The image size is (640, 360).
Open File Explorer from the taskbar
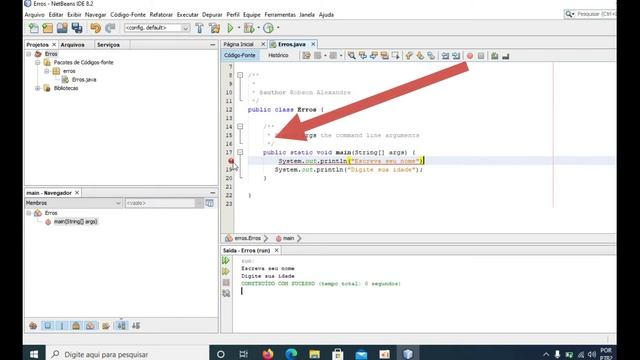(x=314, y=354)
